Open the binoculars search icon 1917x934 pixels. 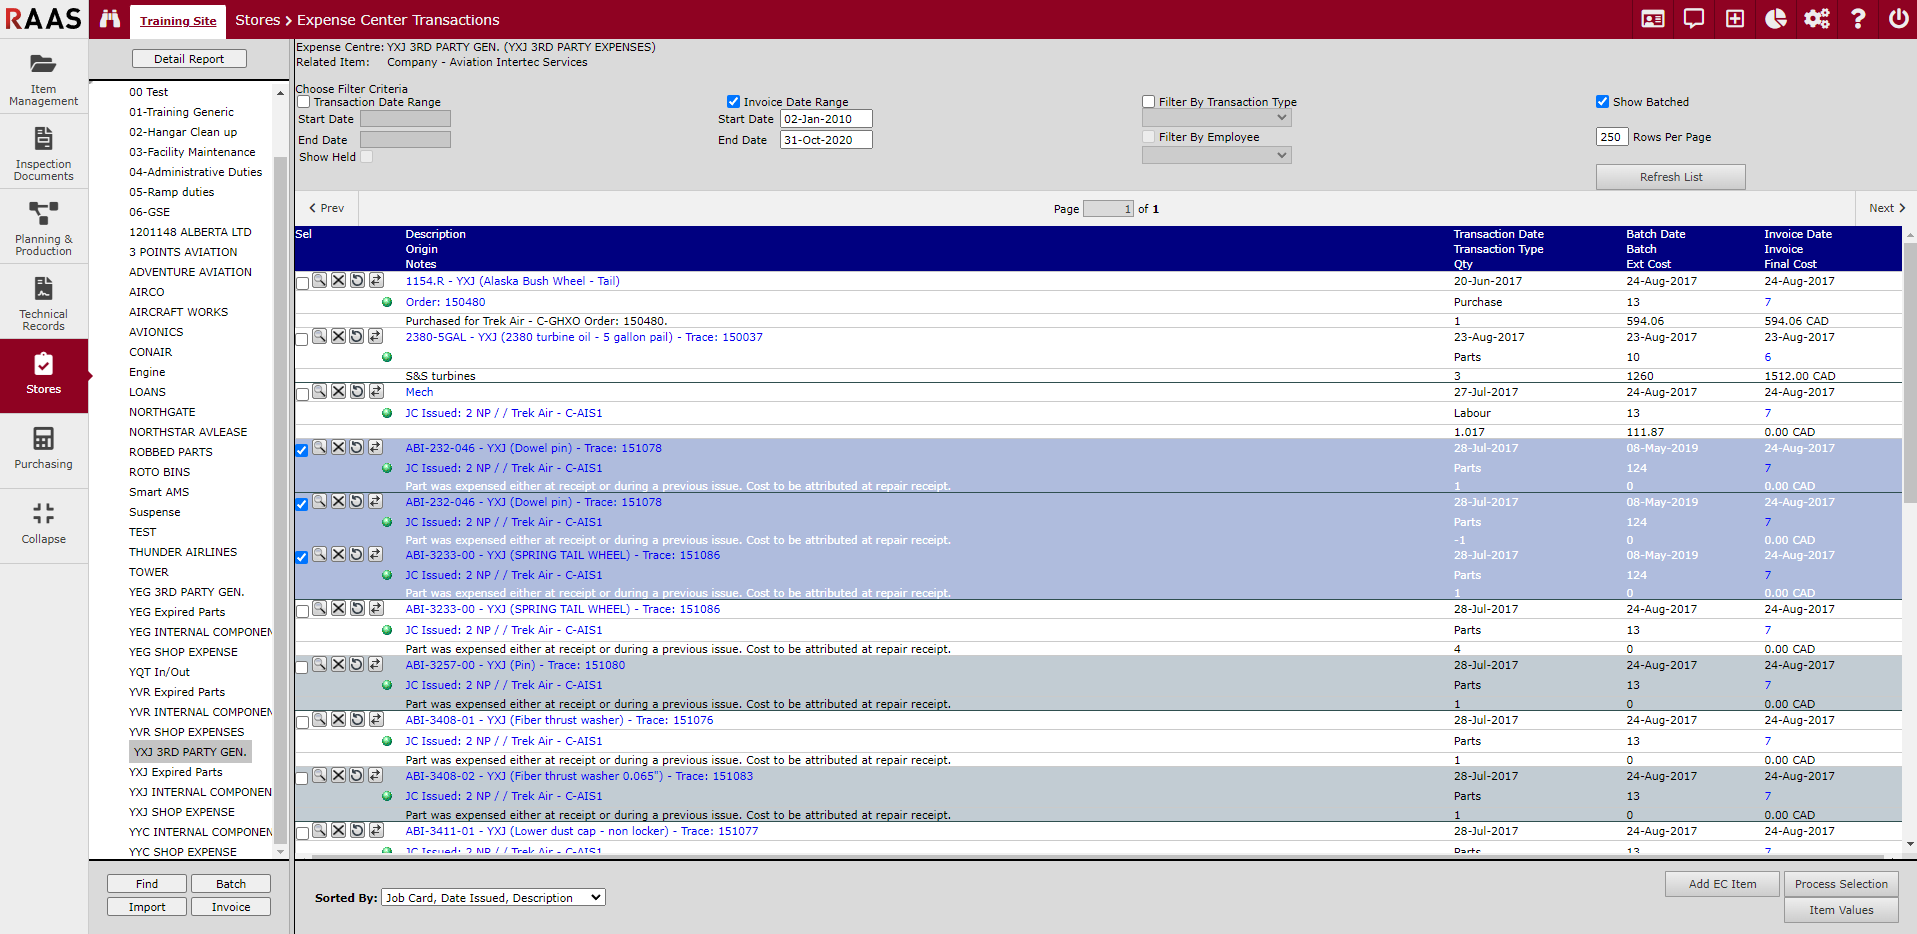coord(110,19)
